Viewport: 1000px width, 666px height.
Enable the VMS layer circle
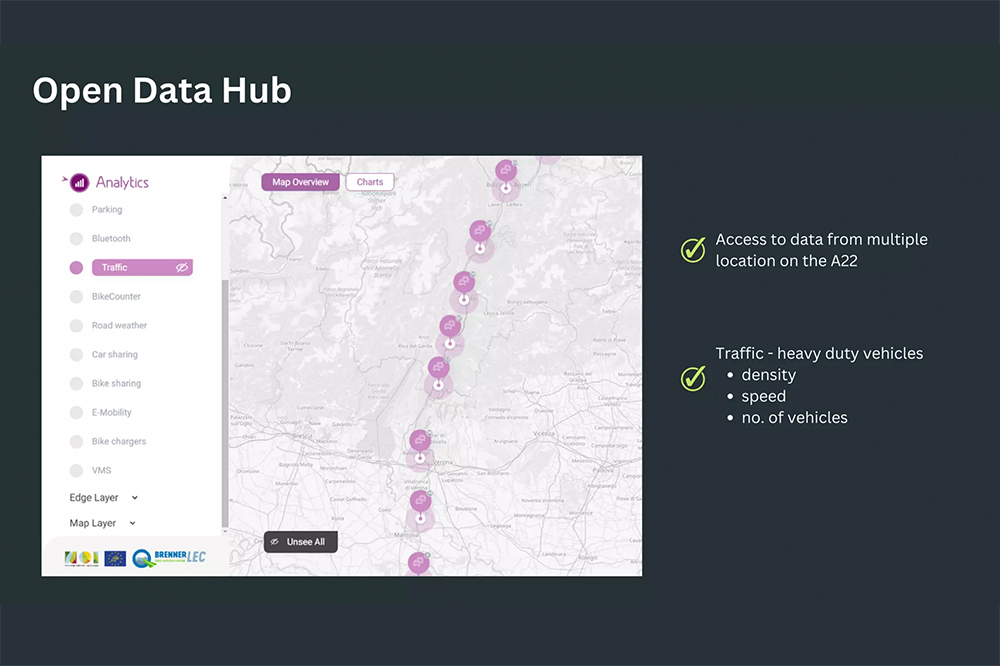click(77, 471)
